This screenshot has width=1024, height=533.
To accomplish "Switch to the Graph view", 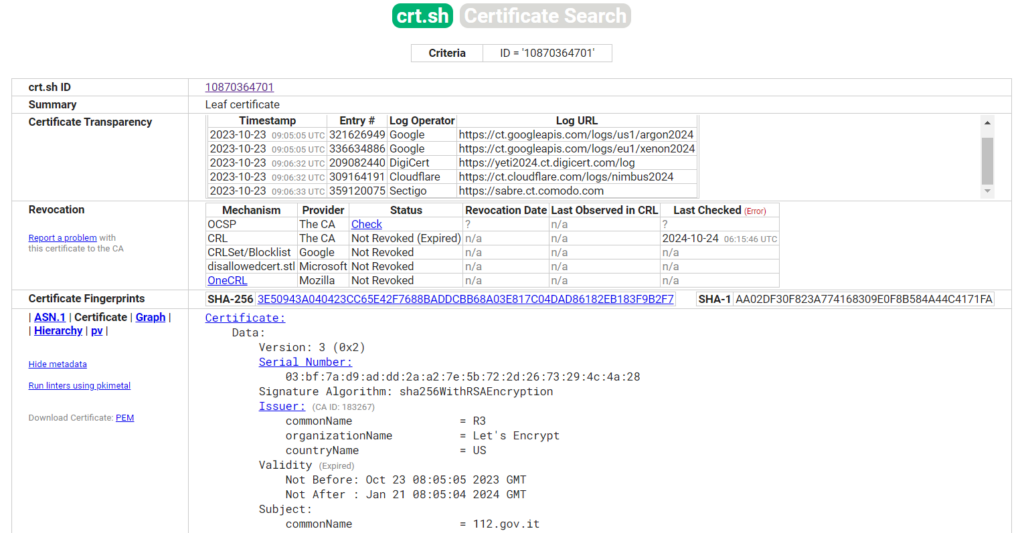I will click(x=150, y=317).
